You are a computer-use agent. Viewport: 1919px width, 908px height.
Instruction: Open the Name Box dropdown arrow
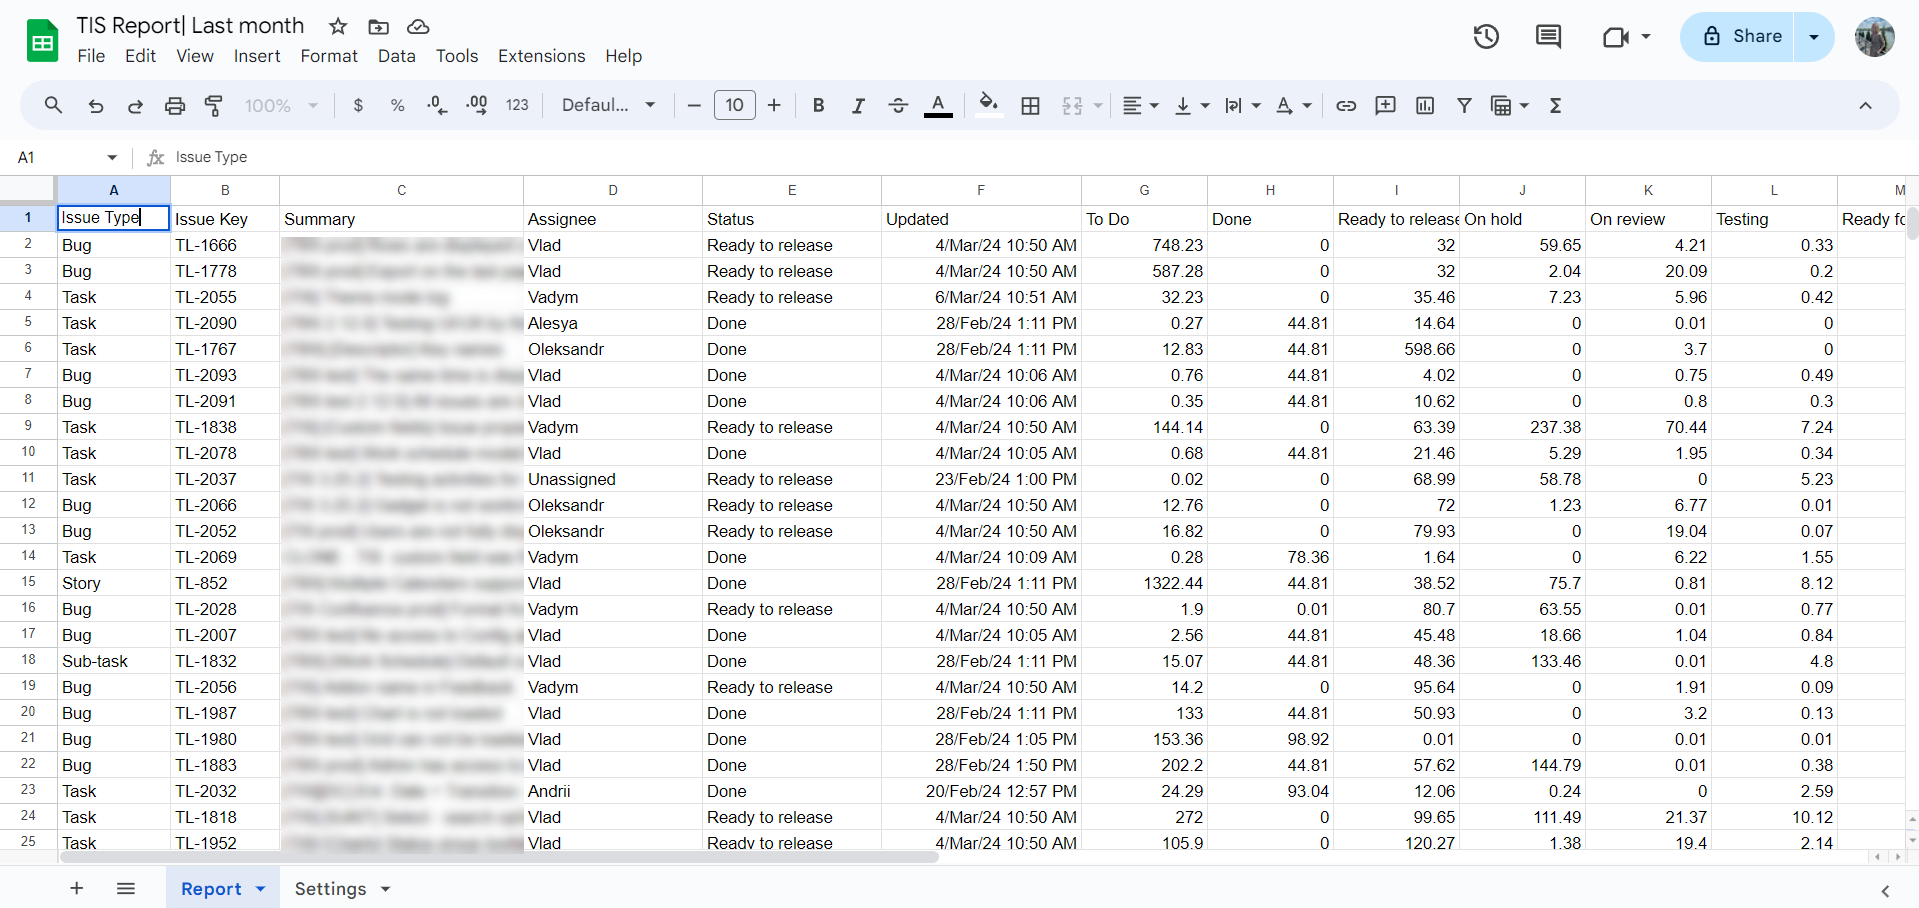[x=112, y=157]
